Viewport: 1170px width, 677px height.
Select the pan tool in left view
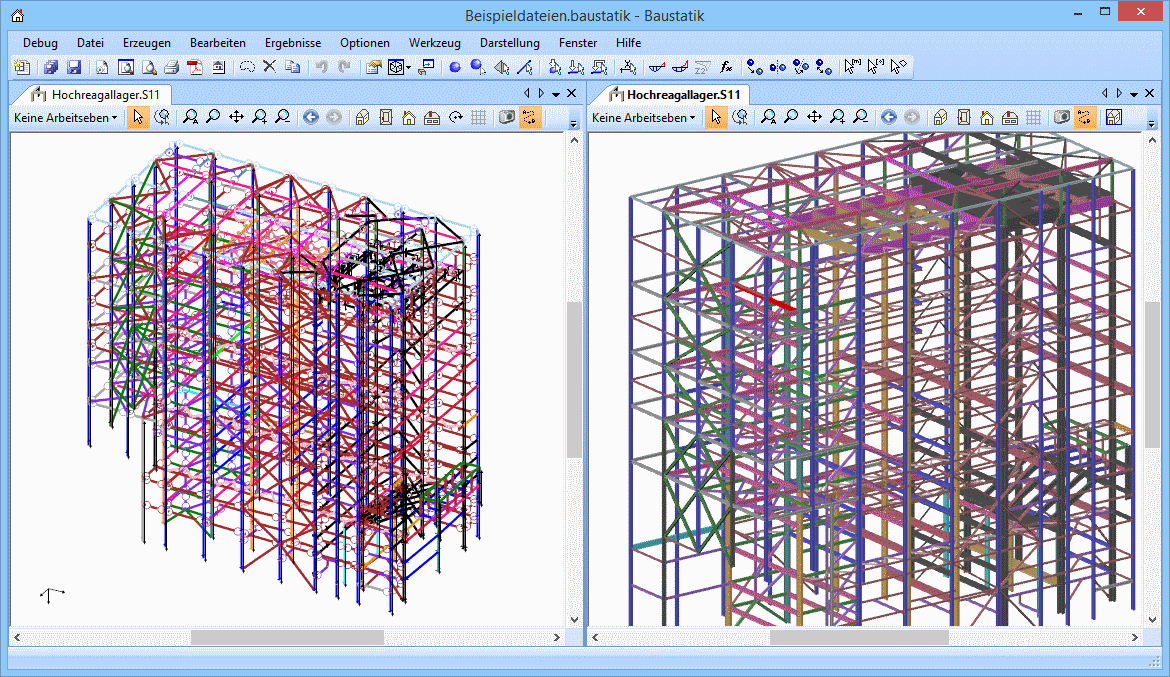236,117
